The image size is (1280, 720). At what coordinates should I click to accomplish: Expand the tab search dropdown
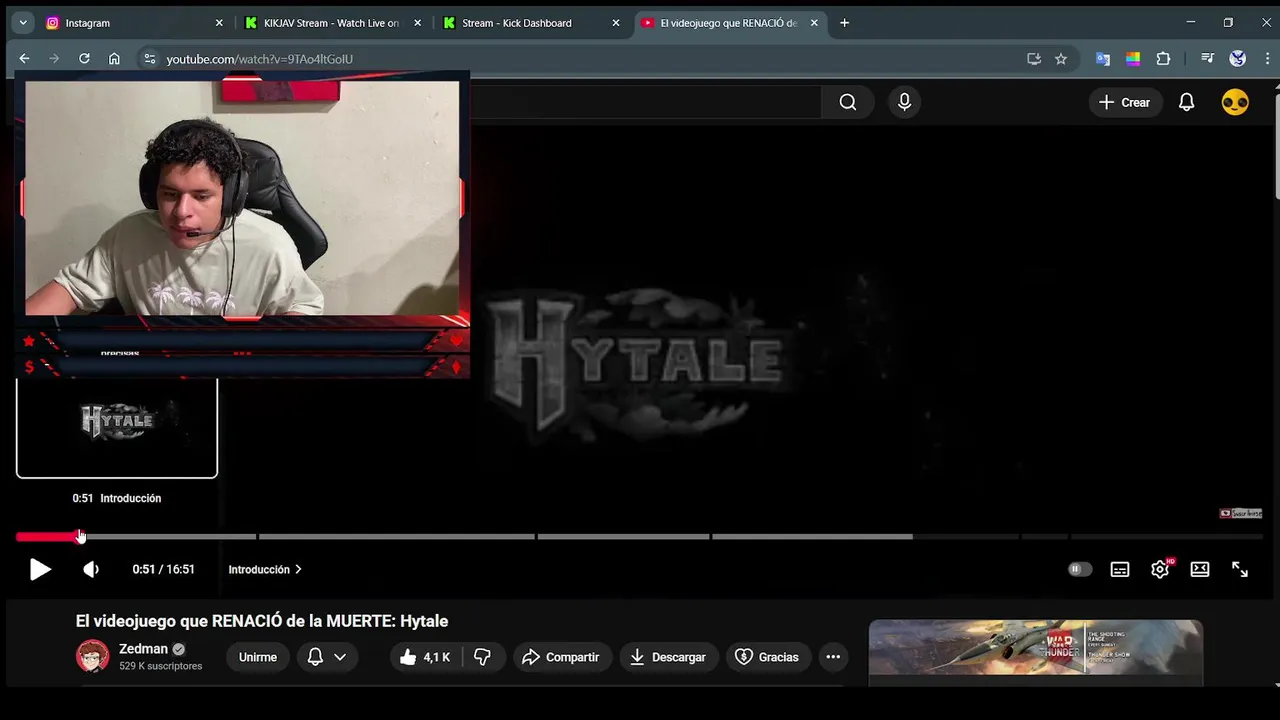[x=22, y=23]
